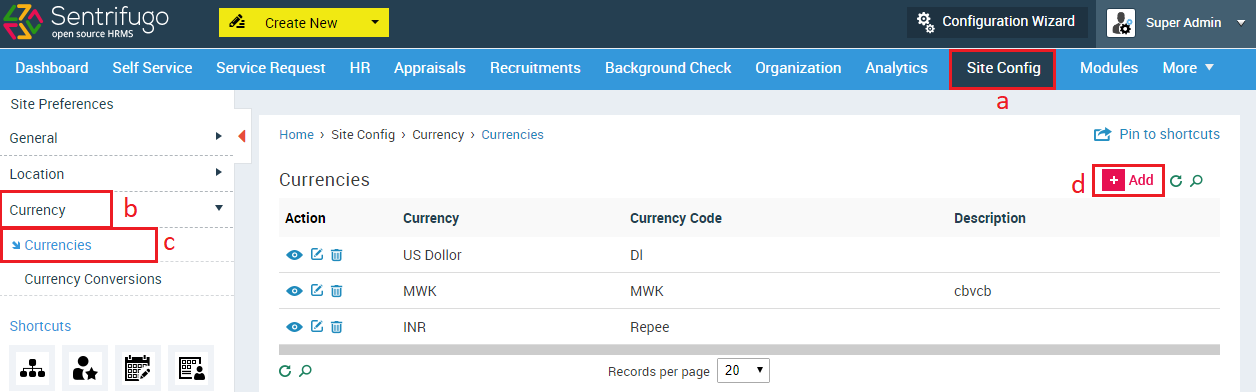View the US Dollor row
This screenshot has width=1256, height=392.
[x=294, y=255]
